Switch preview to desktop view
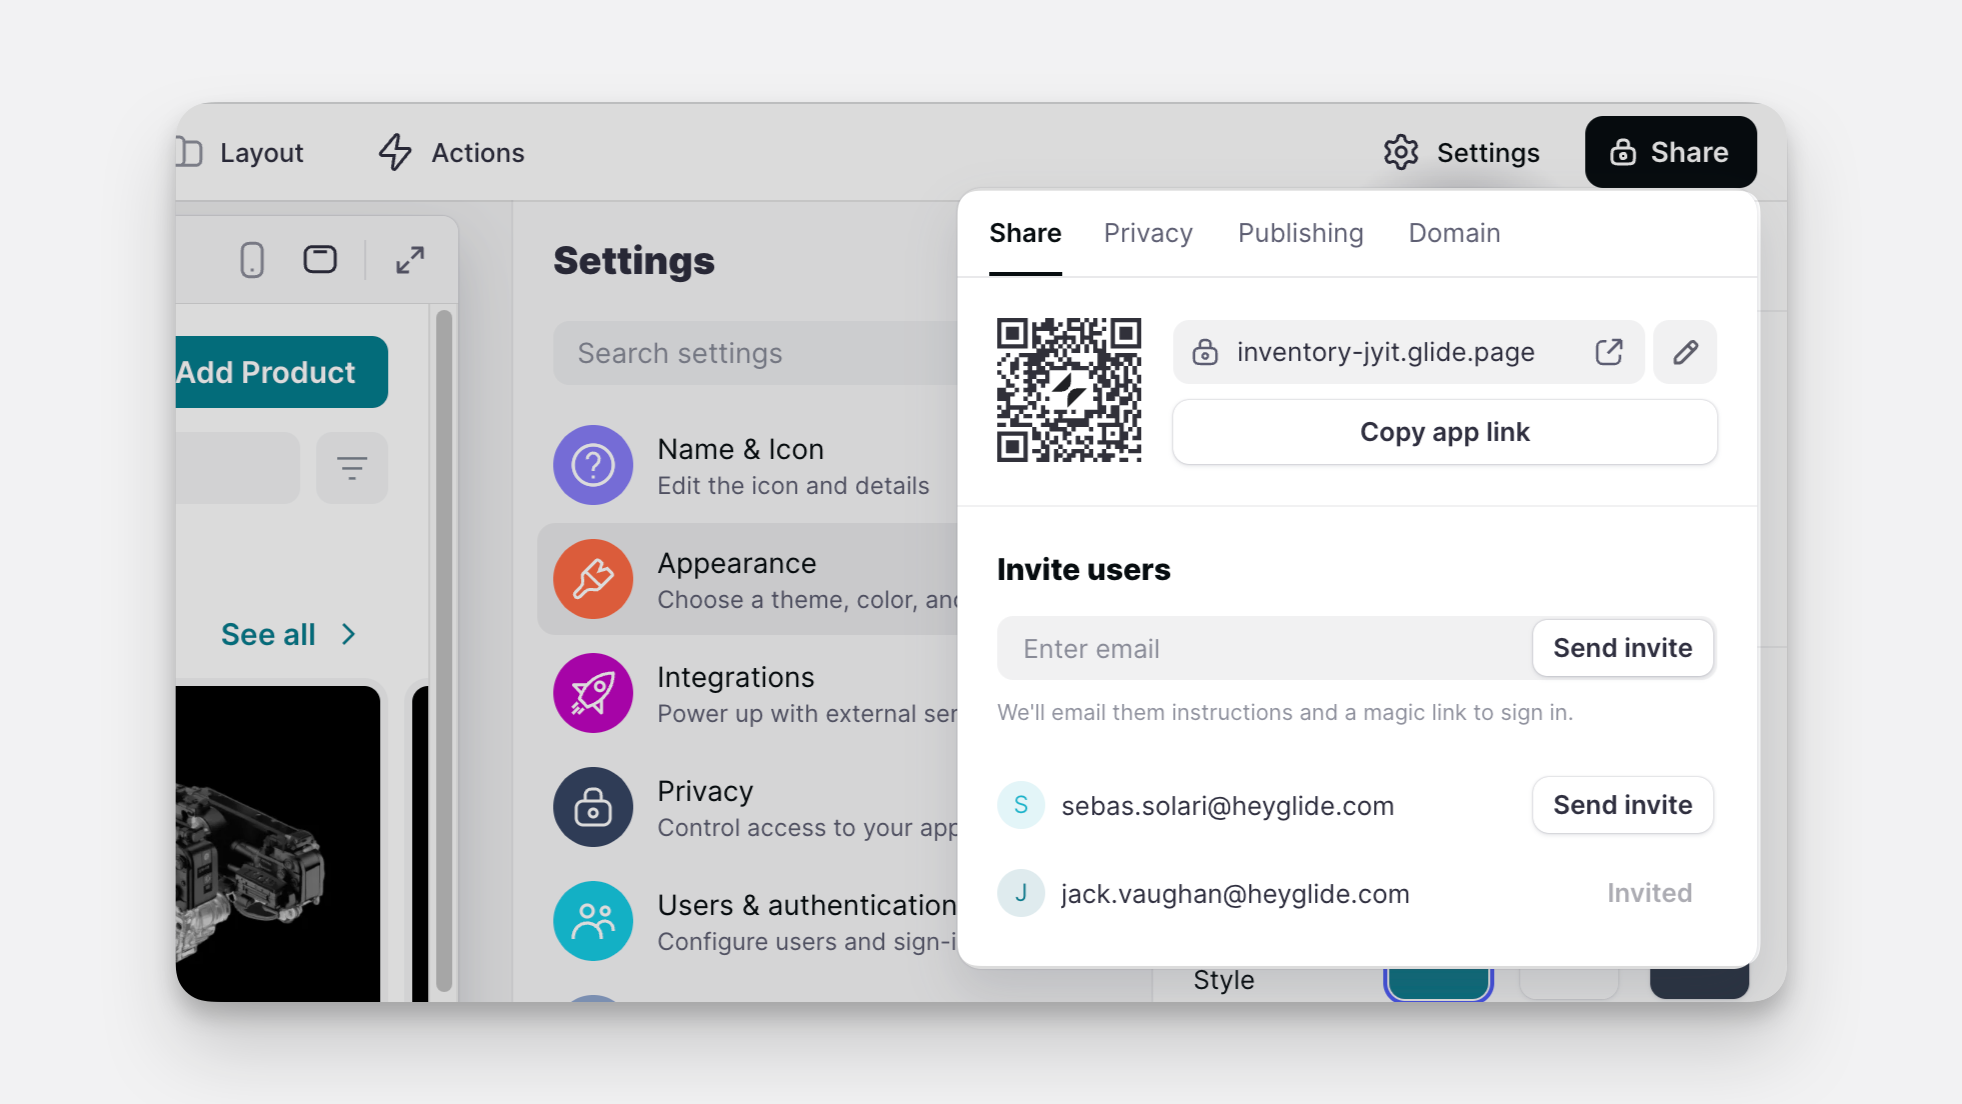Screen dimensions: 1962x1104 320,259
